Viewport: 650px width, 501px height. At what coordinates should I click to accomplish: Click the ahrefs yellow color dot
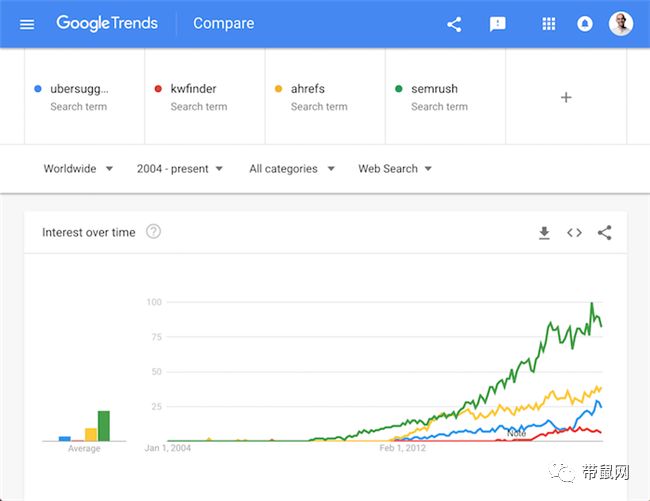279,89
